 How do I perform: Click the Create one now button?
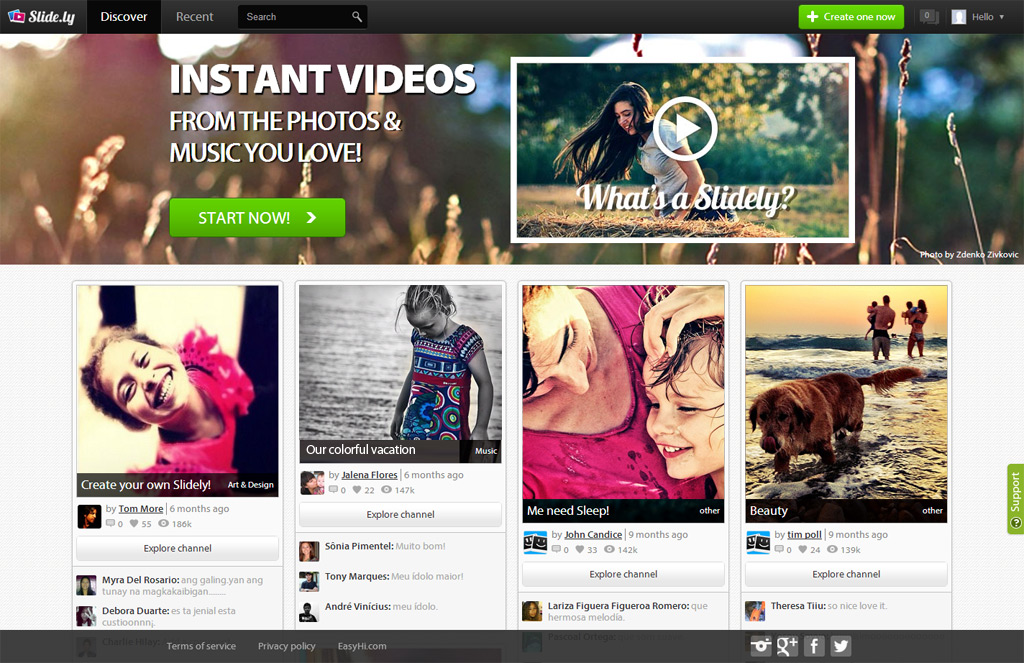point(851,16)
